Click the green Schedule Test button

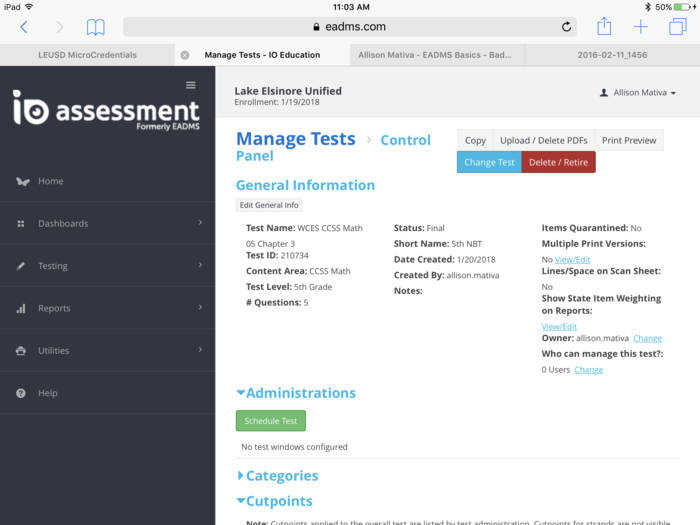pyautogui.click(x=270, y=421)
